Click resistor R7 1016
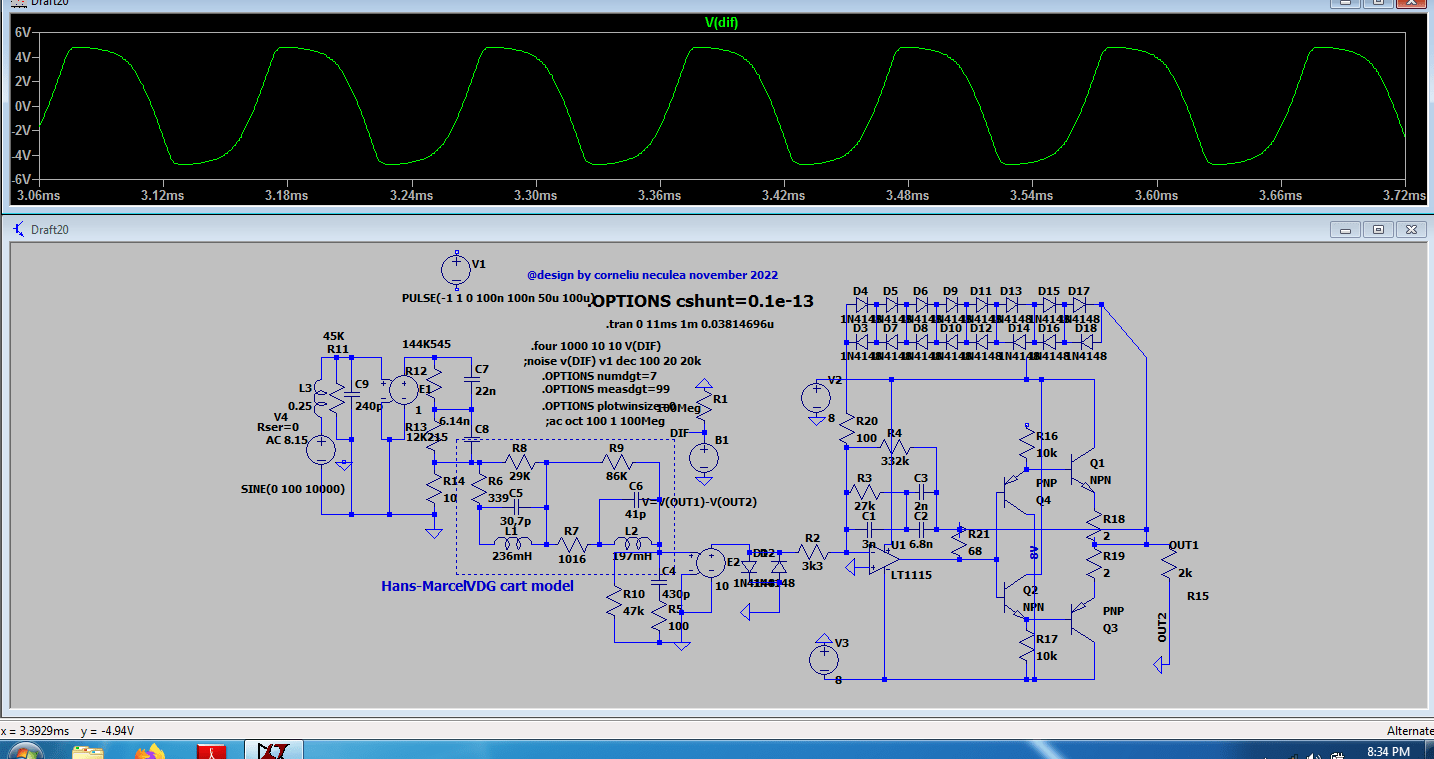1434x759 pixels. (571, 545)
